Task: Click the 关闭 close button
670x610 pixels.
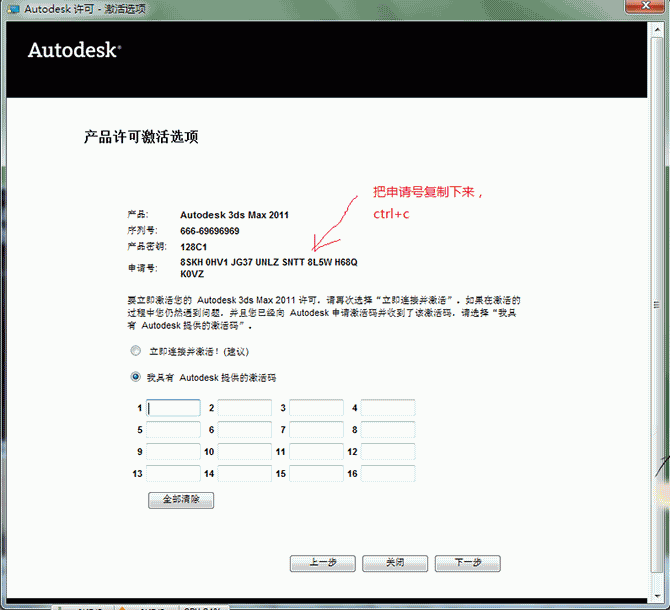Action: (395, 563)
